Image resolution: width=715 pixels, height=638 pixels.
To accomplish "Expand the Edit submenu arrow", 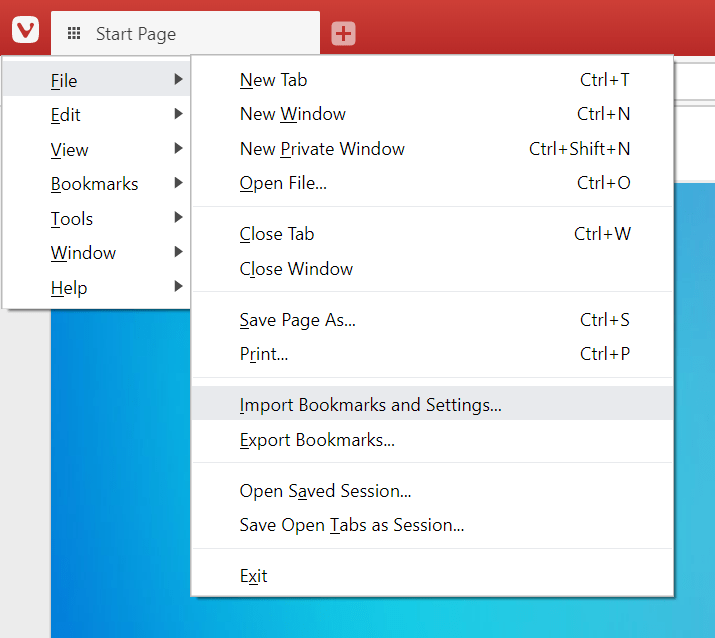I will 178,114.
